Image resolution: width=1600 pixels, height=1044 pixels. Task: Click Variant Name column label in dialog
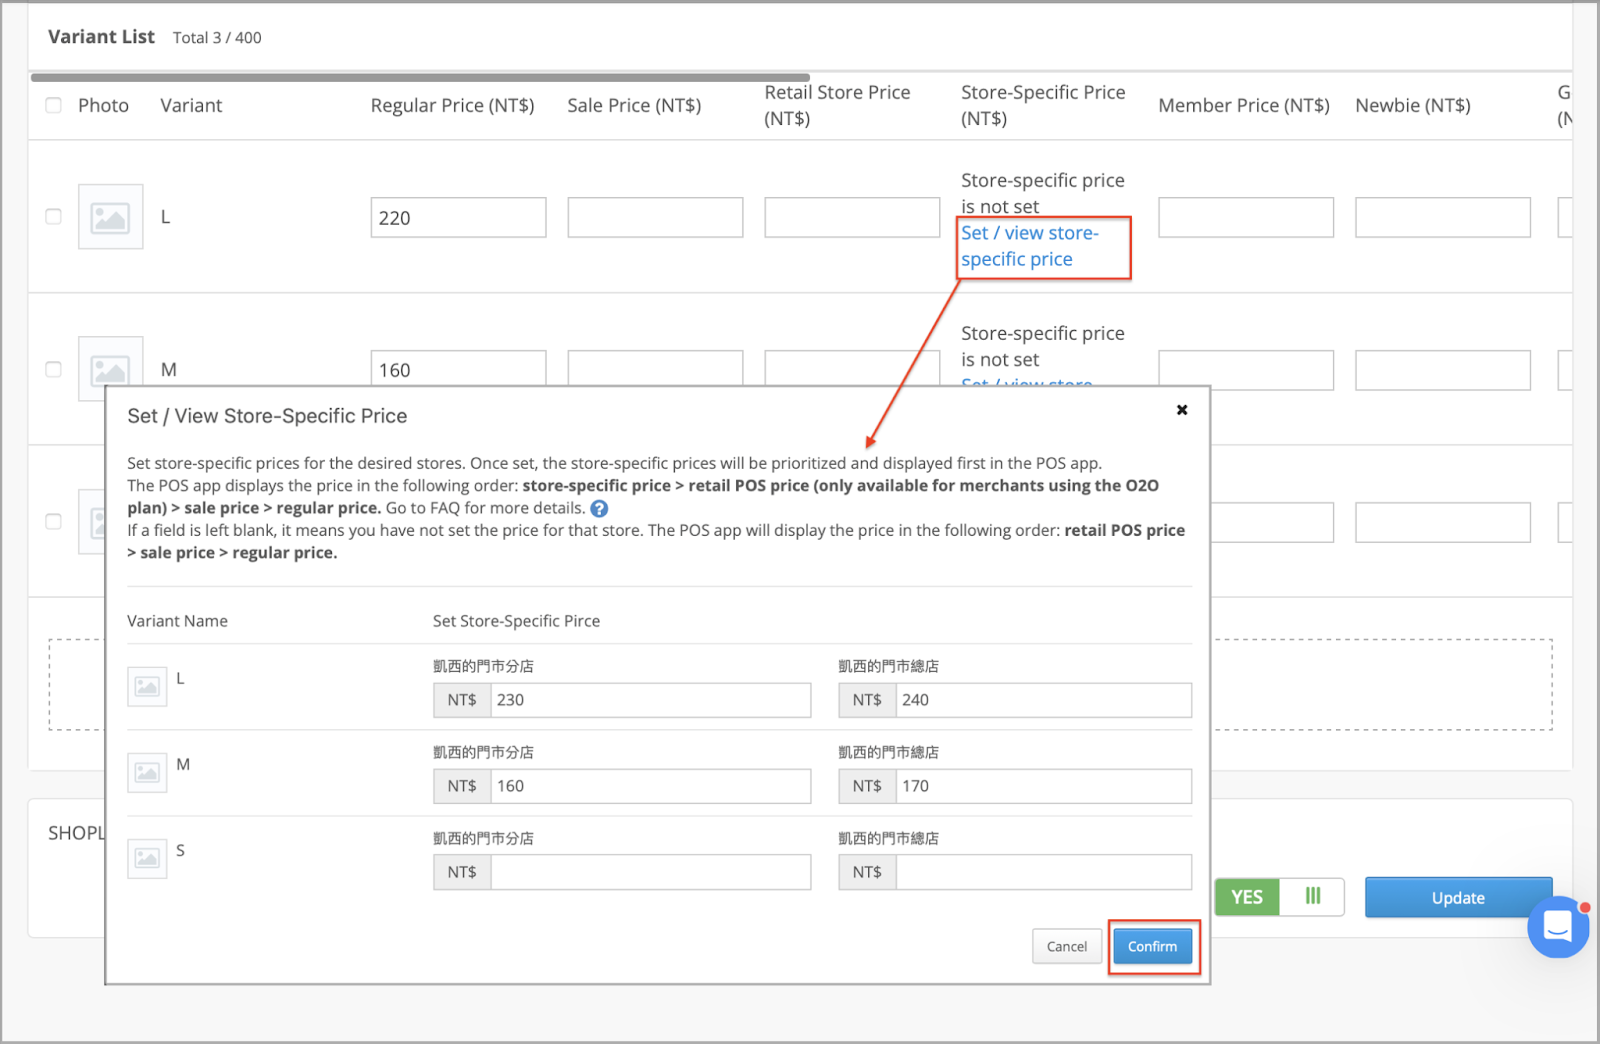[177, 621]
